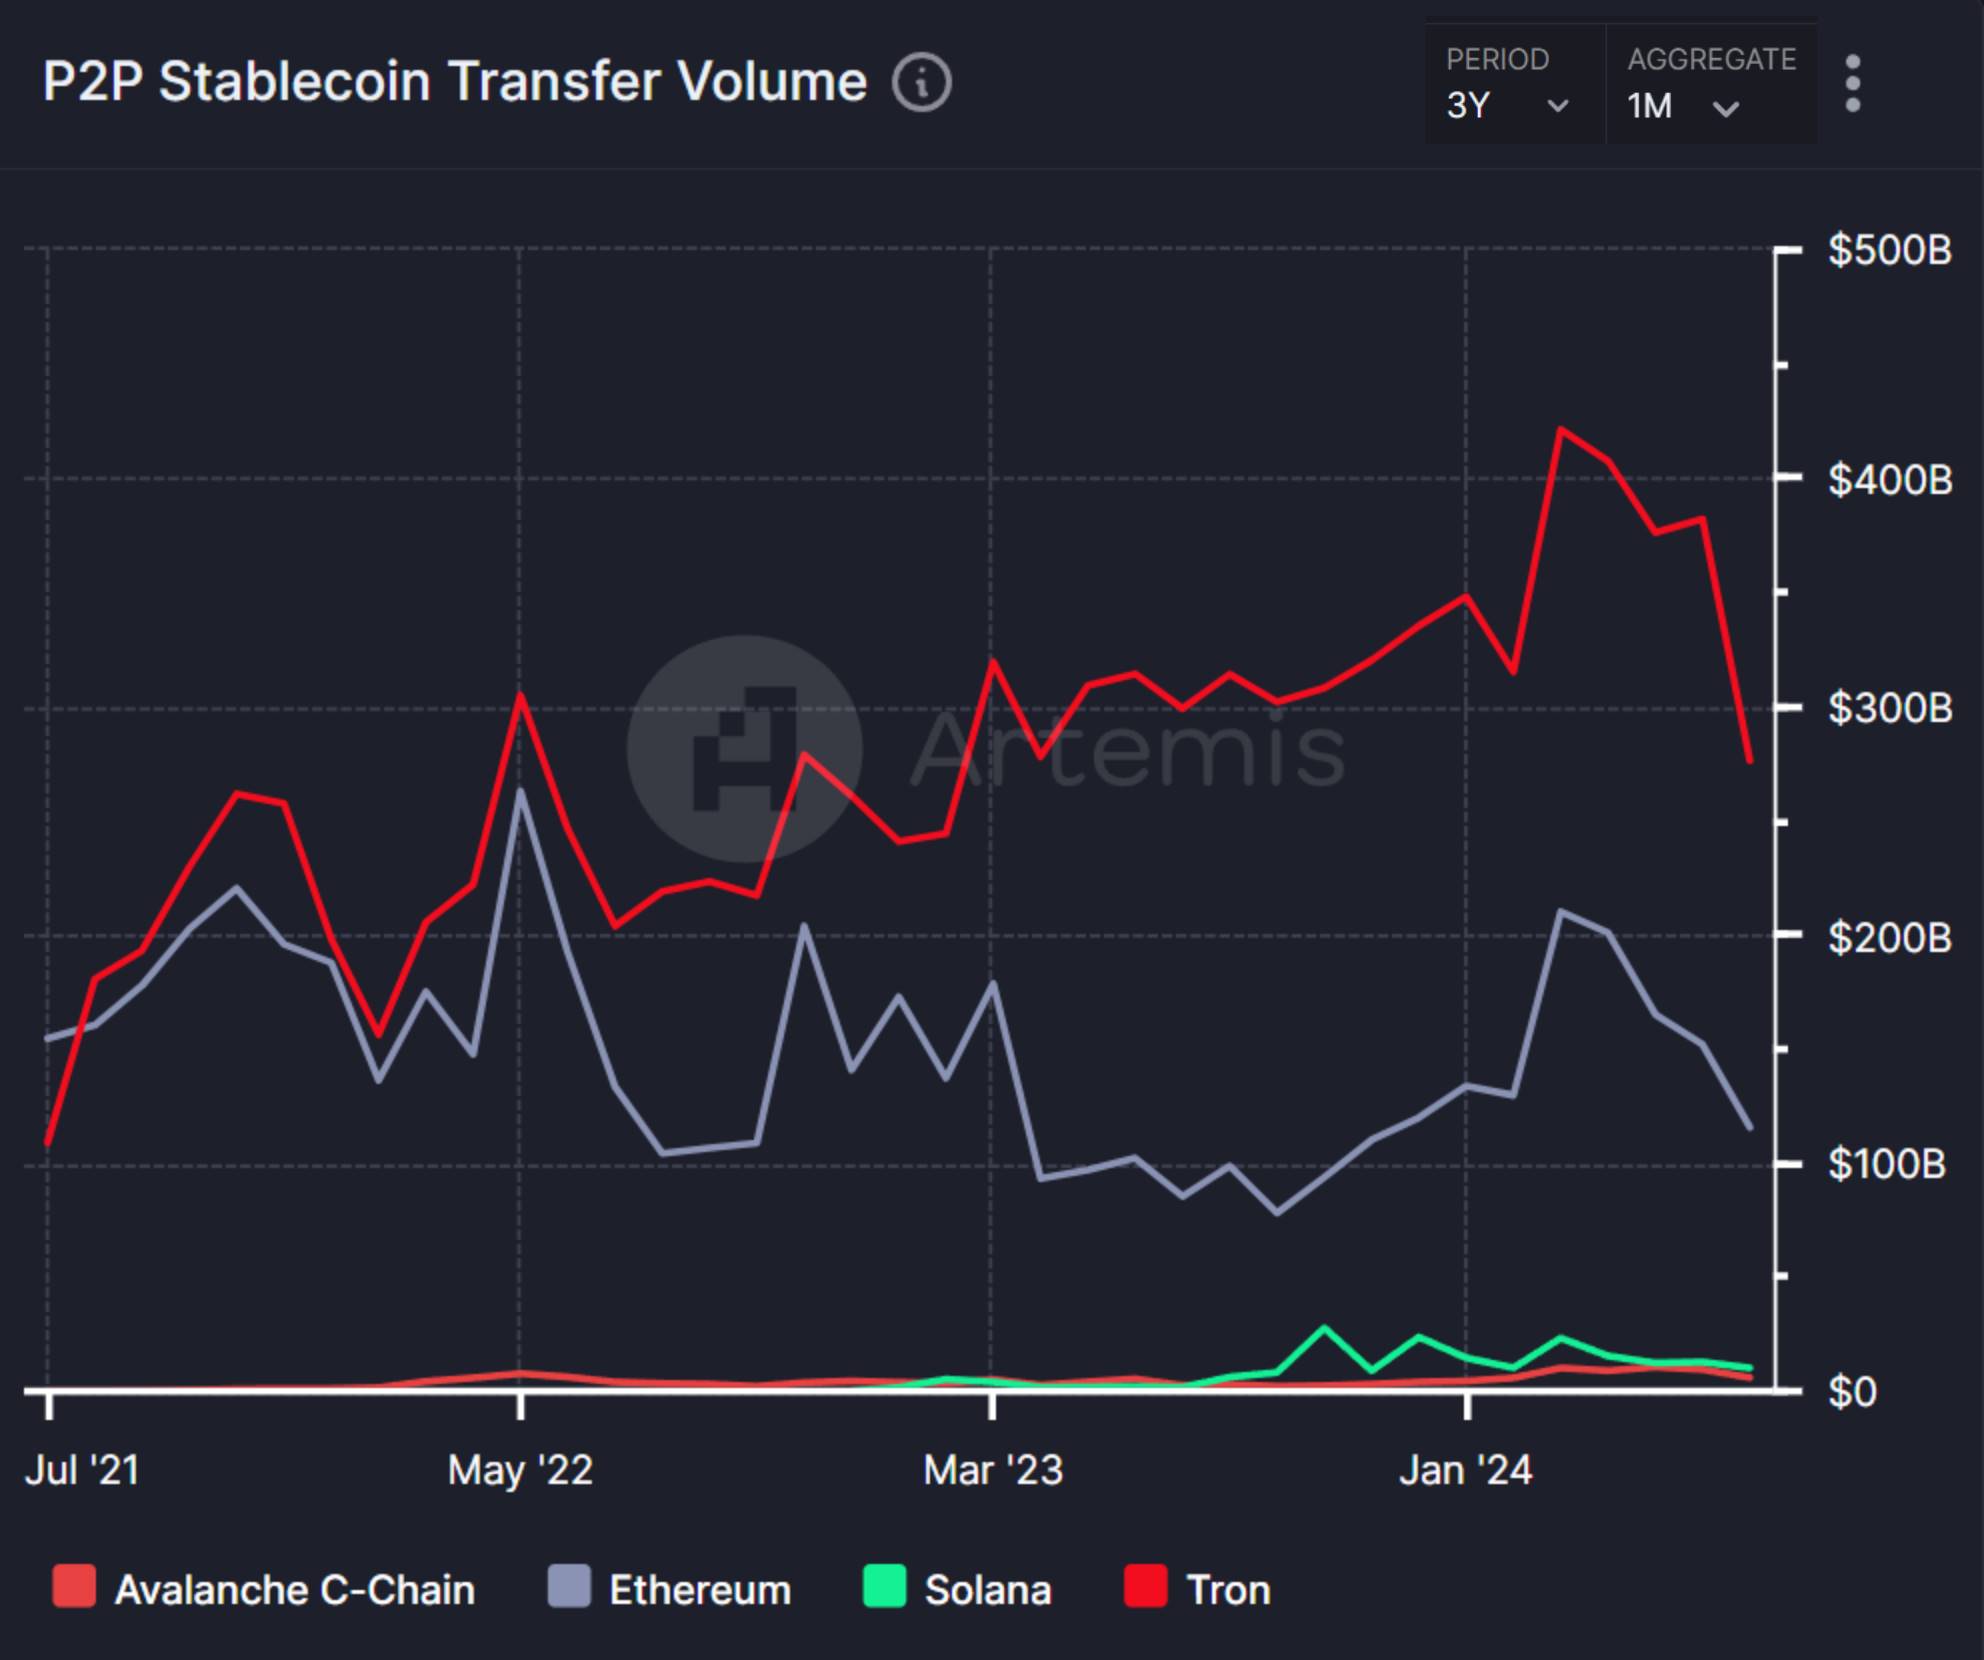Click the Ethereum gray color swatch
The width and height of the screenshot is (1984, 1660).
click(x=568, y=1587)
